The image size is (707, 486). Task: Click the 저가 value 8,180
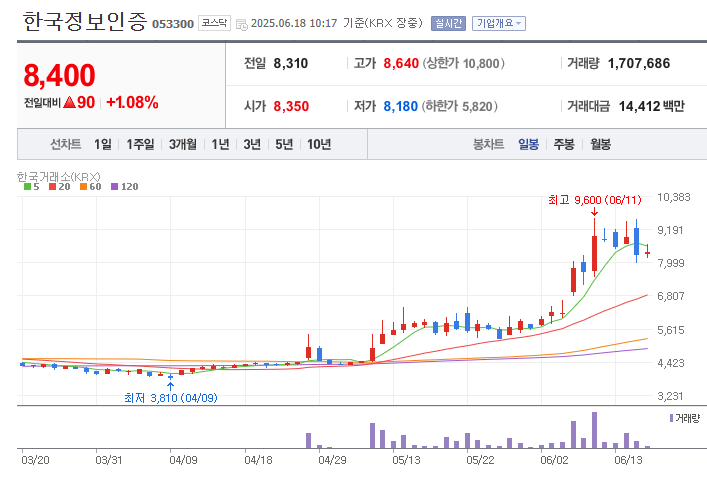coord(401,106)
